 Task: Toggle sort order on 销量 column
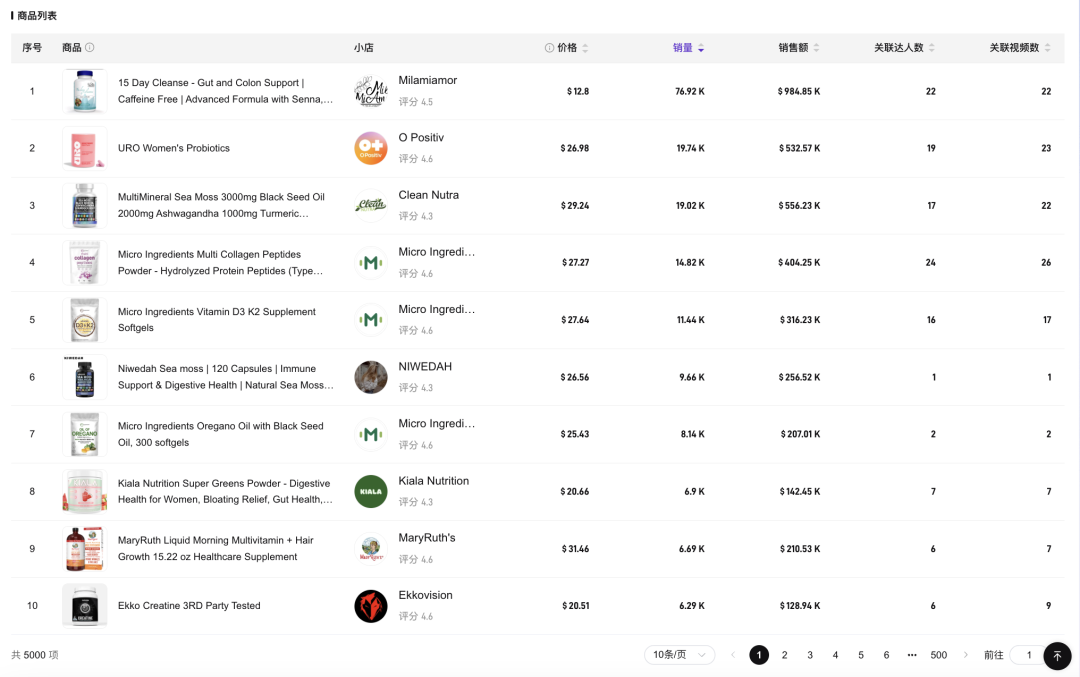[x=700, y=48]
